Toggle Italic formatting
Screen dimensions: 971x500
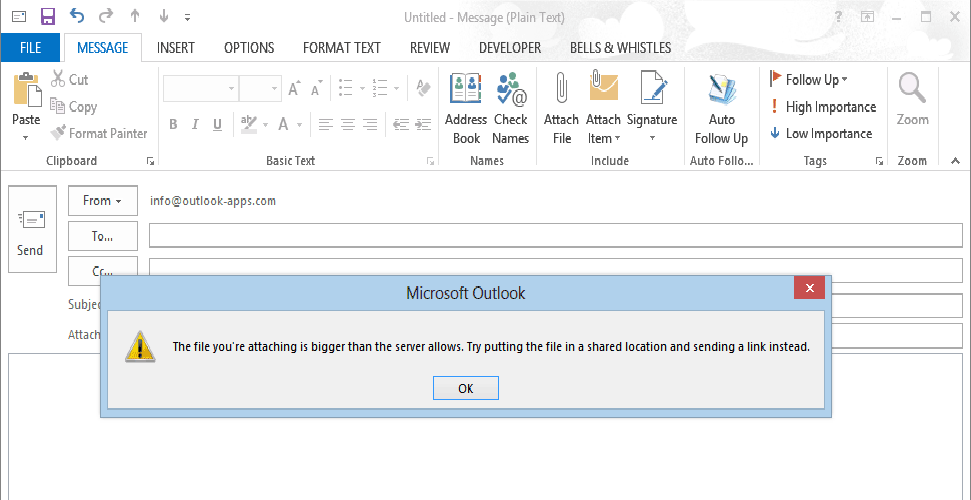click(x=195, y=125)
